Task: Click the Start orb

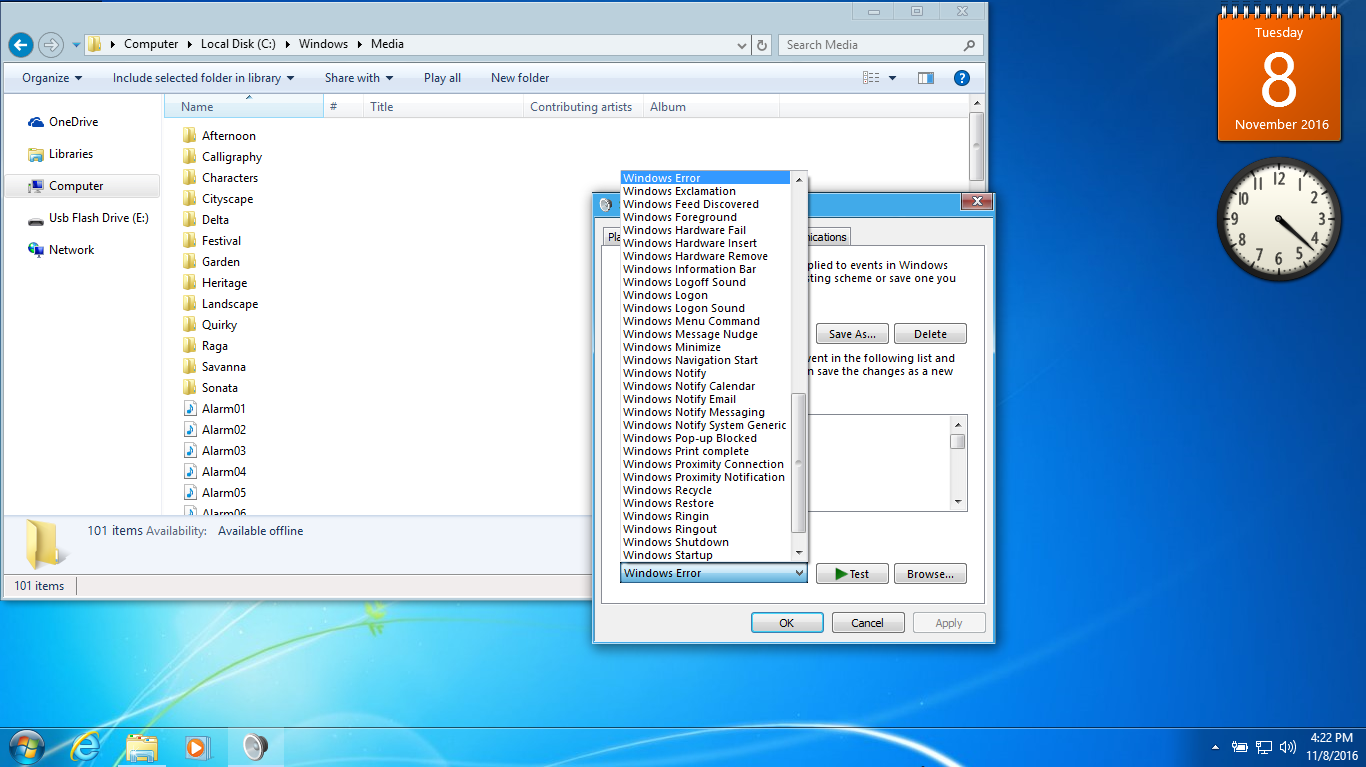Action: pos(25,746)
